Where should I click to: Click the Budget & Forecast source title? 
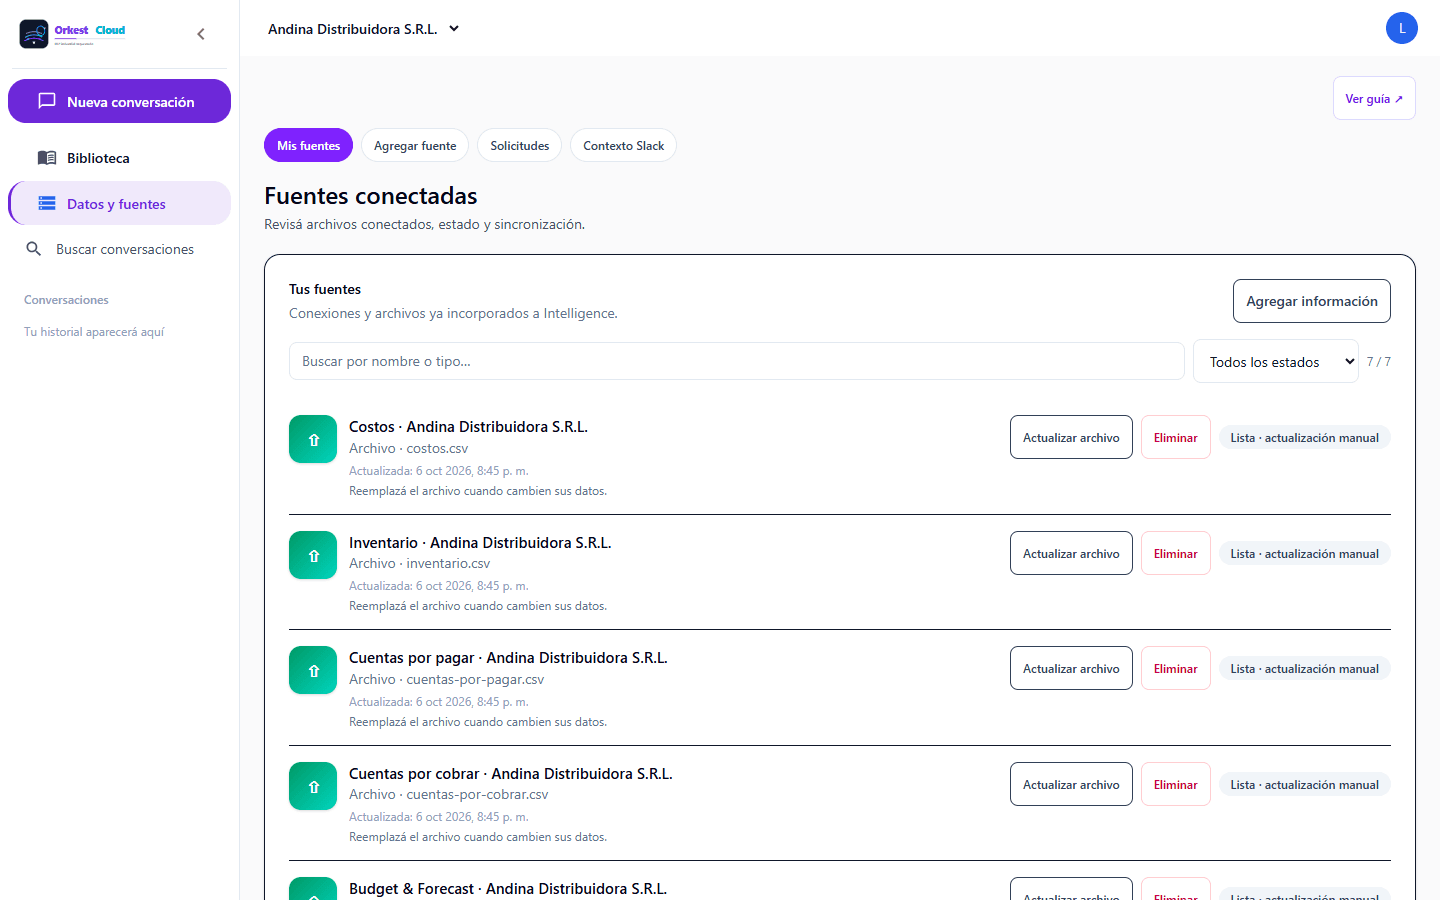(508, 889)
